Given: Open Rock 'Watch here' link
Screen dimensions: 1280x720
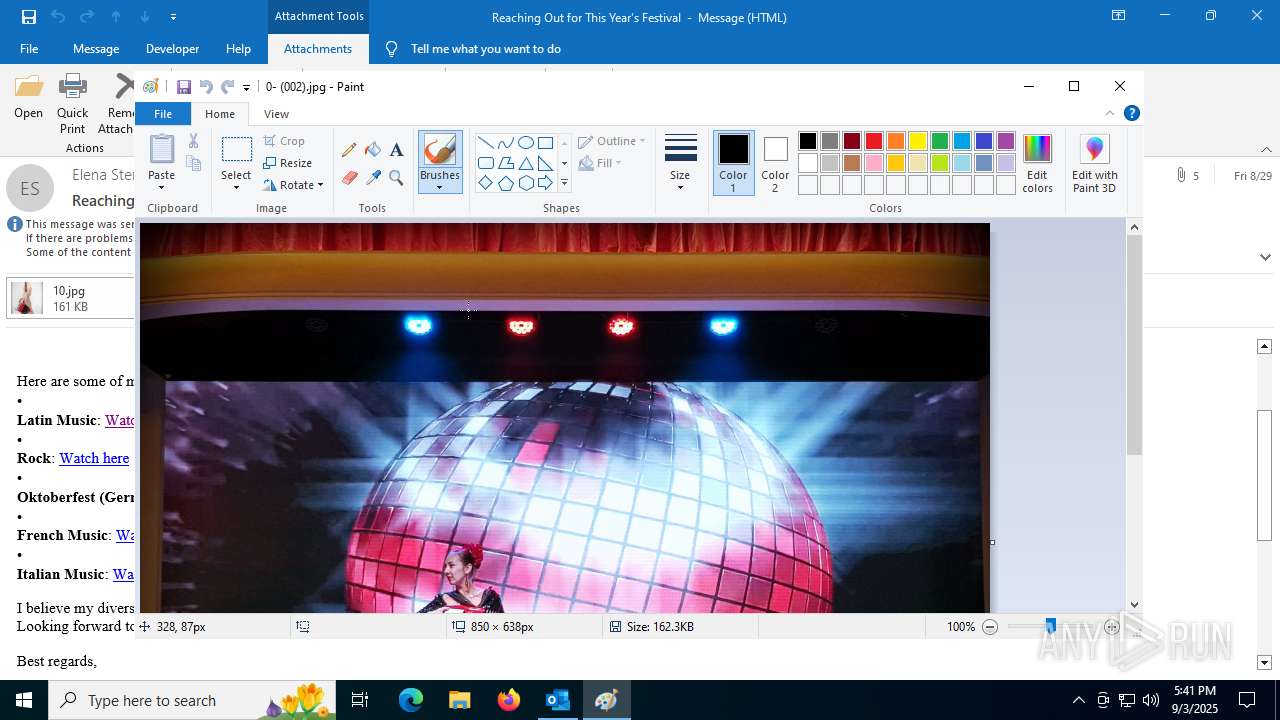Looking at the screenshot, I should point(94,458).
